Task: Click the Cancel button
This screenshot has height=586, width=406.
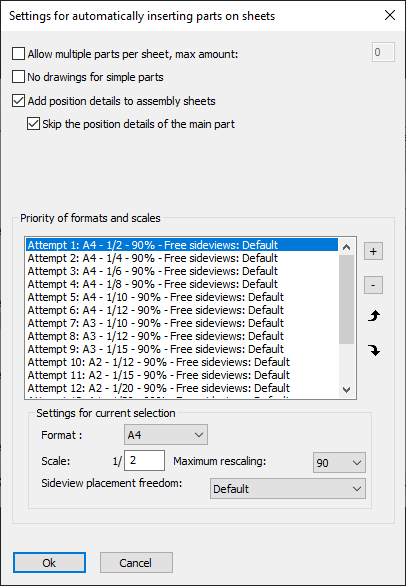Action: [x=136, y=562]
